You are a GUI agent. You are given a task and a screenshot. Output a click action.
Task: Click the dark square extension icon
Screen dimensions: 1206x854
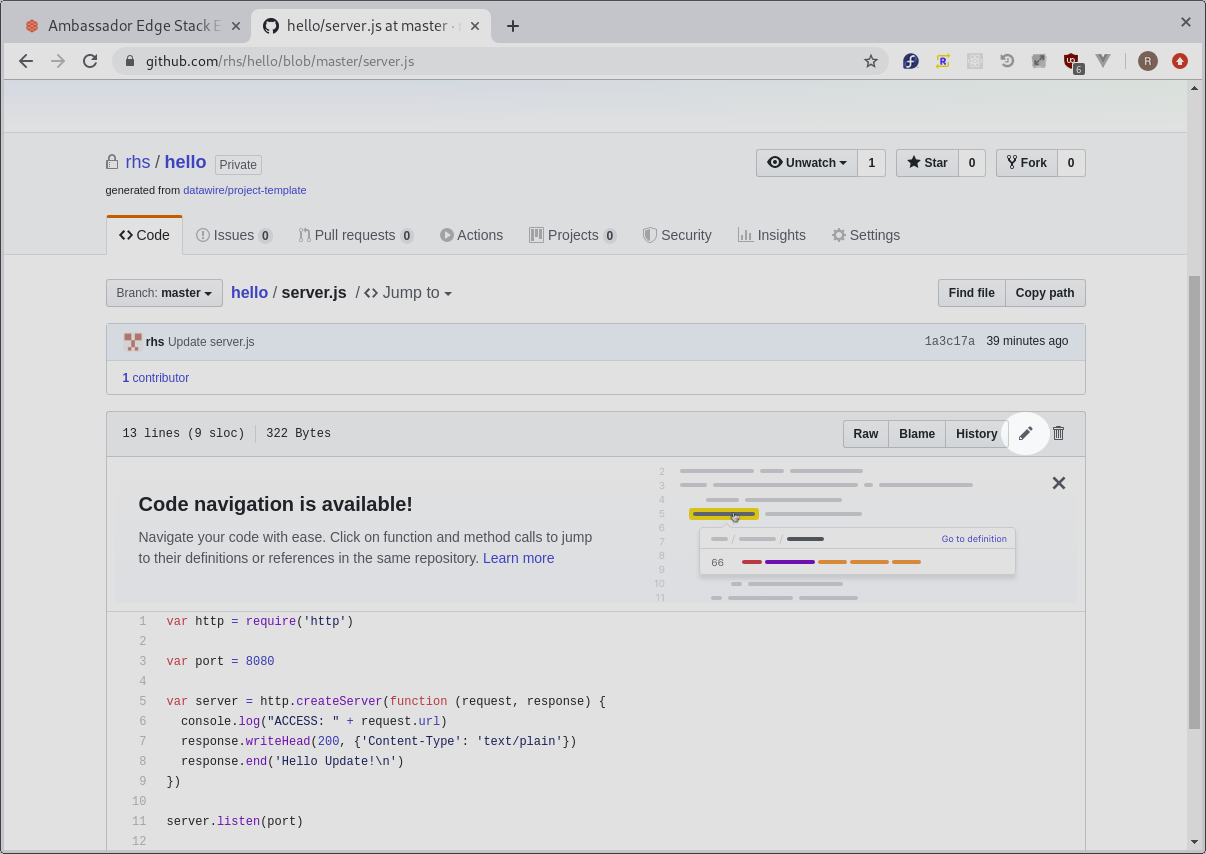(x=1039, y=61)
